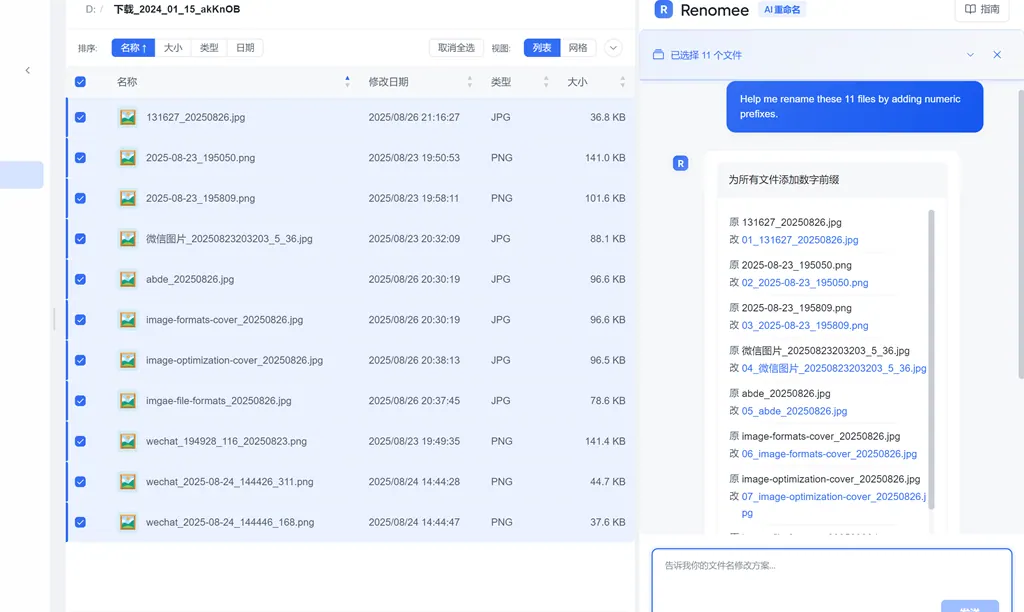Click image icon of abde_20250826.jpg
The width and height of the screenshot is (1024, 612).
[128, 279]
